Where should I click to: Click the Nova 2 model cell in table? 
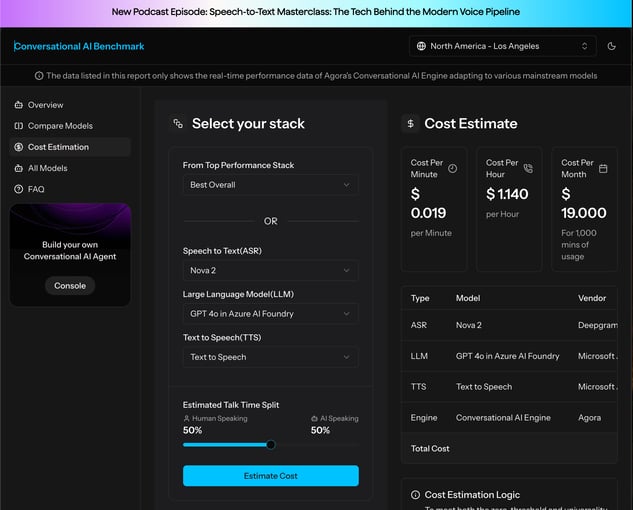[469, 325]
